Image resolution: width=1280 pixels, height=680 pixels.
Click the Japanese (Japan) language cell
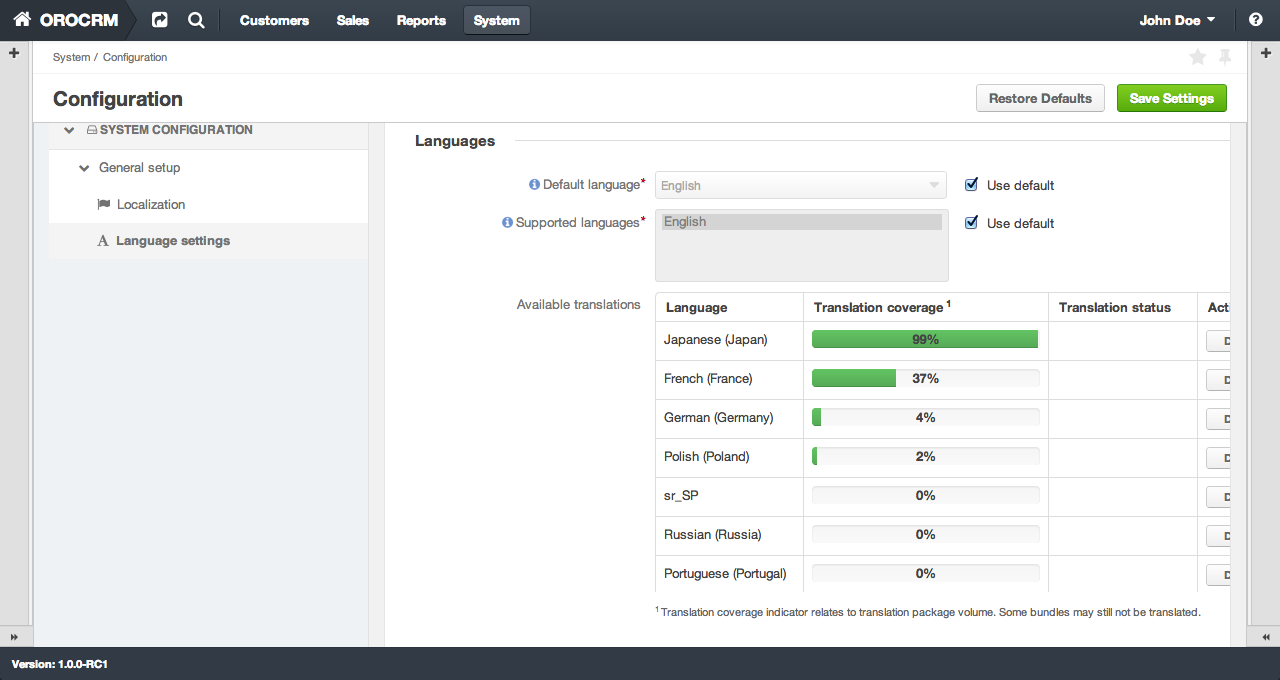[x=729, y=340]
